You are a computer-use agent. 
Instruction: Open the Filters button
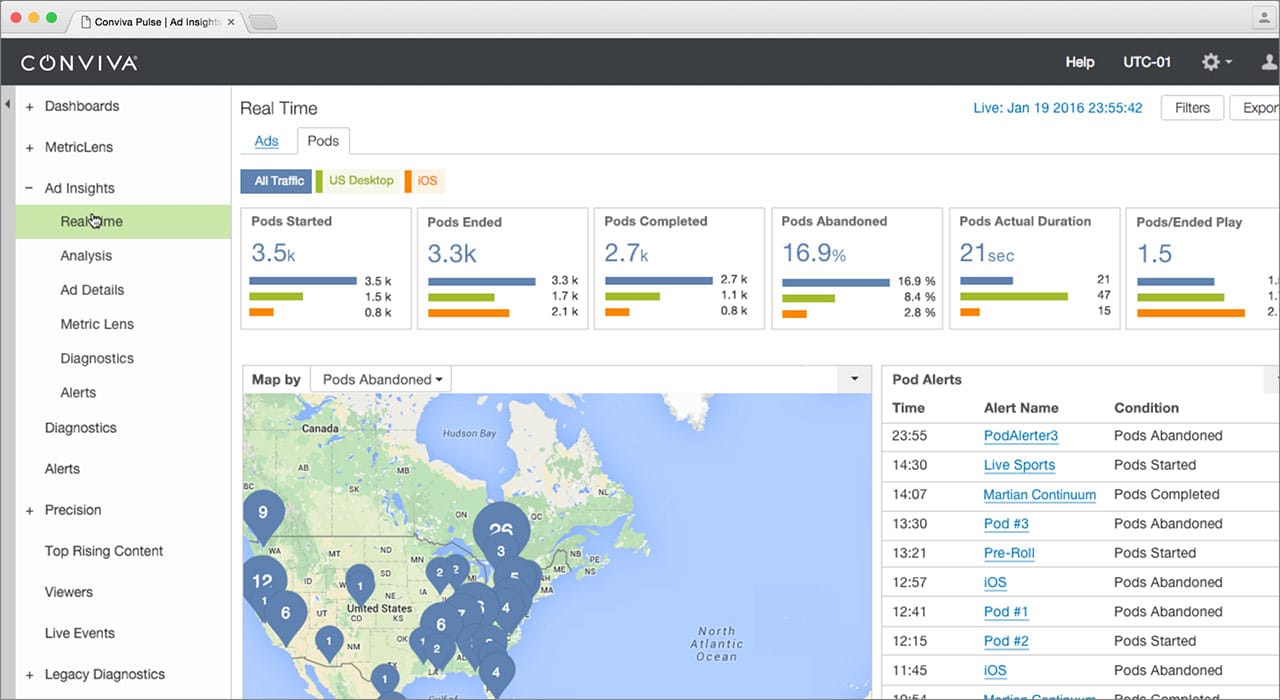tap(1192, 108)
